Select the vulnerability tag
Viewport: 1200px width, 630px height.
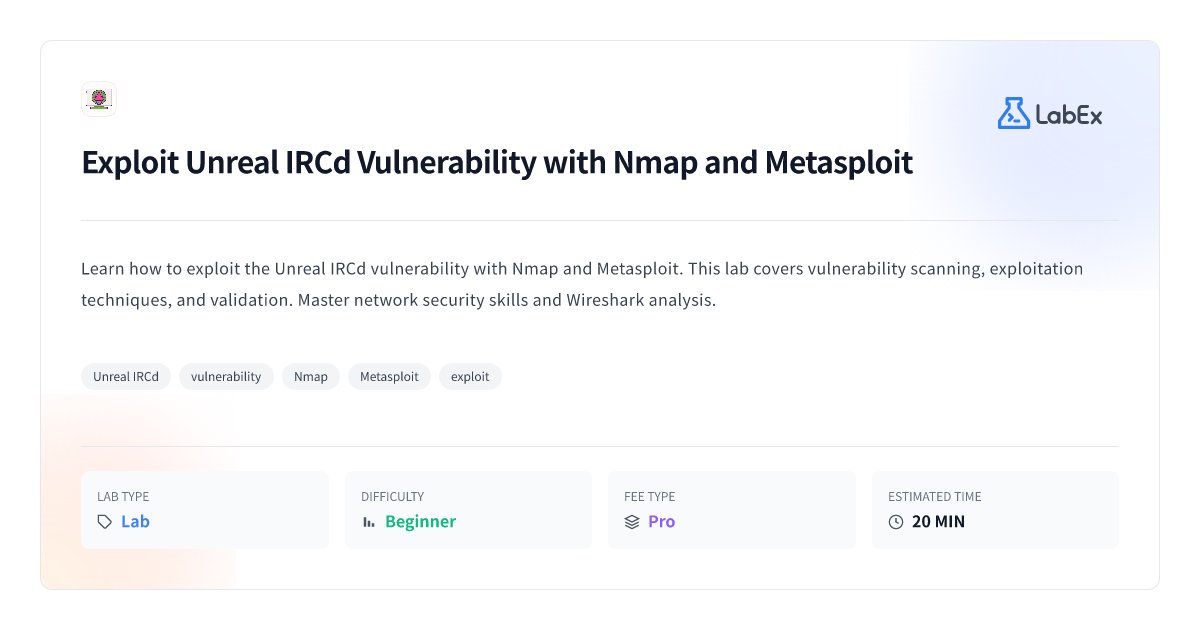click(x=226, y=377)
